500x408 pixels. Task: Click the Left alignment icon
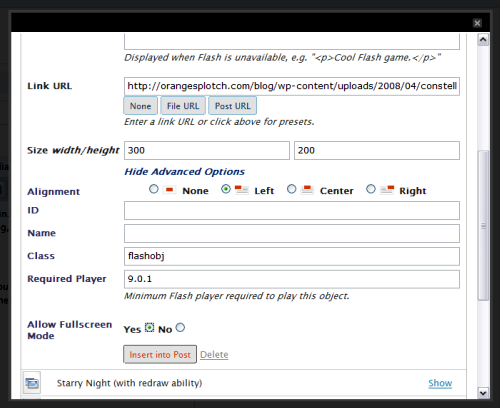click(242, 190)
